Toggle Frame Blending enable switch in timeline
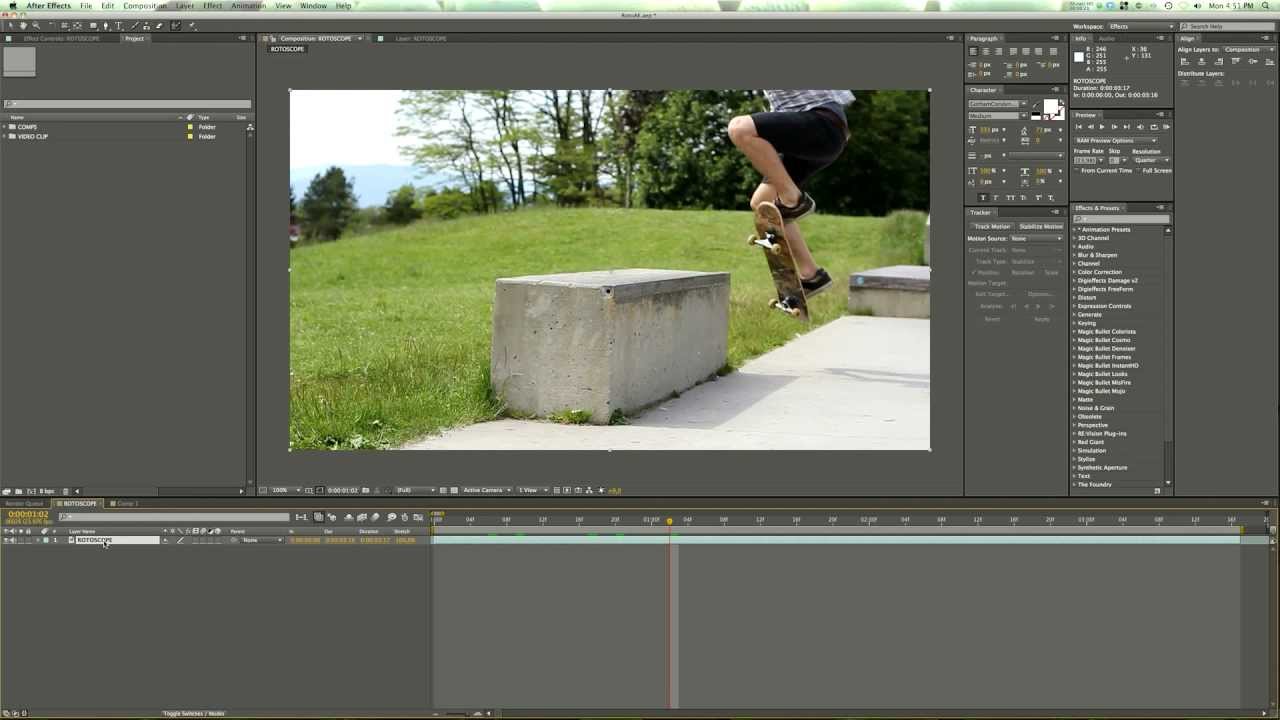1280x720 pixels. tap(362, 517)
